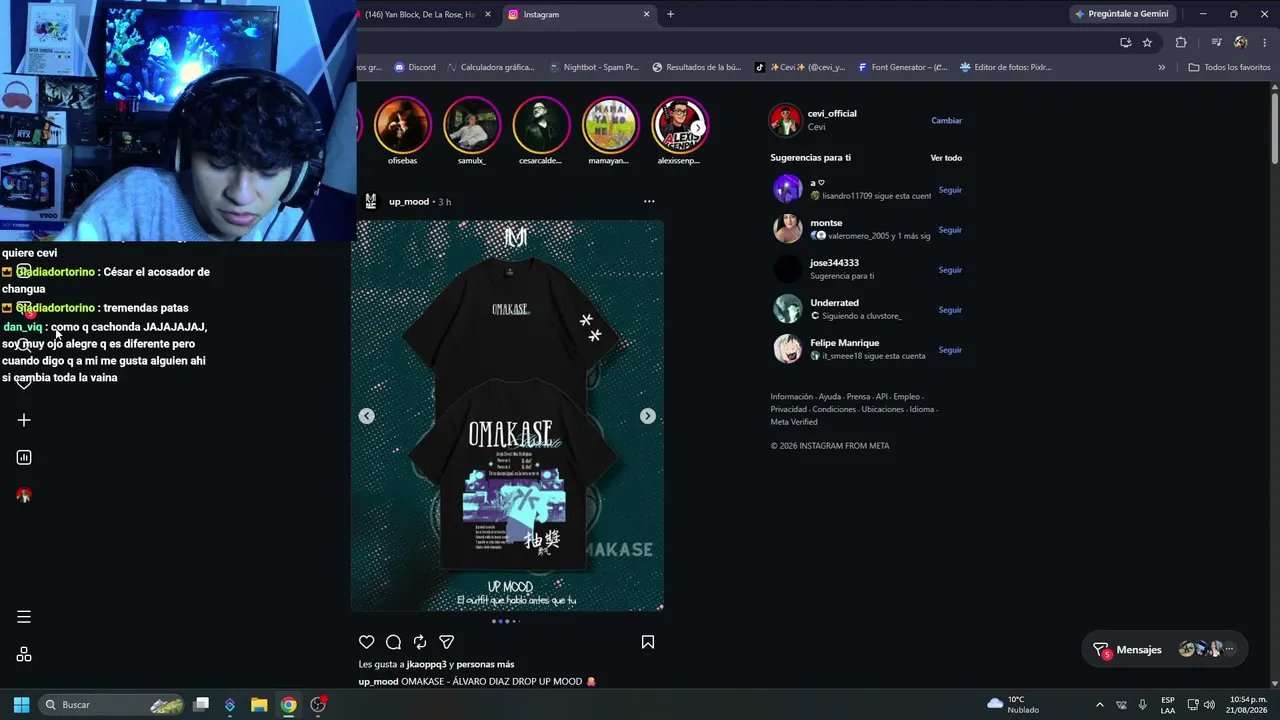Click the install app icon in address bar

(1126, 42)
